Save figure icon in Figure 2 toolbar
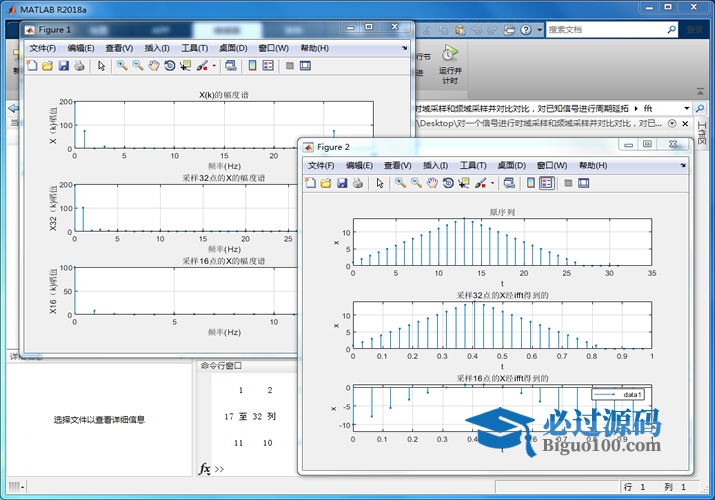The image size is (715, 500). [x=342, y=183]
